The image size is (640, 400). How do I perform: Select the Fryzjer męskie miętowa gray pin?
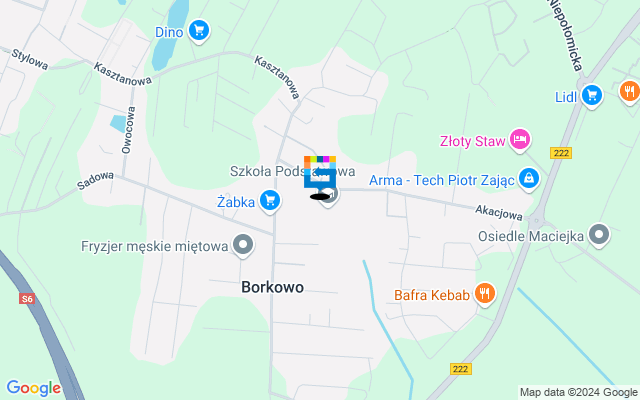[x=243, y=246]
